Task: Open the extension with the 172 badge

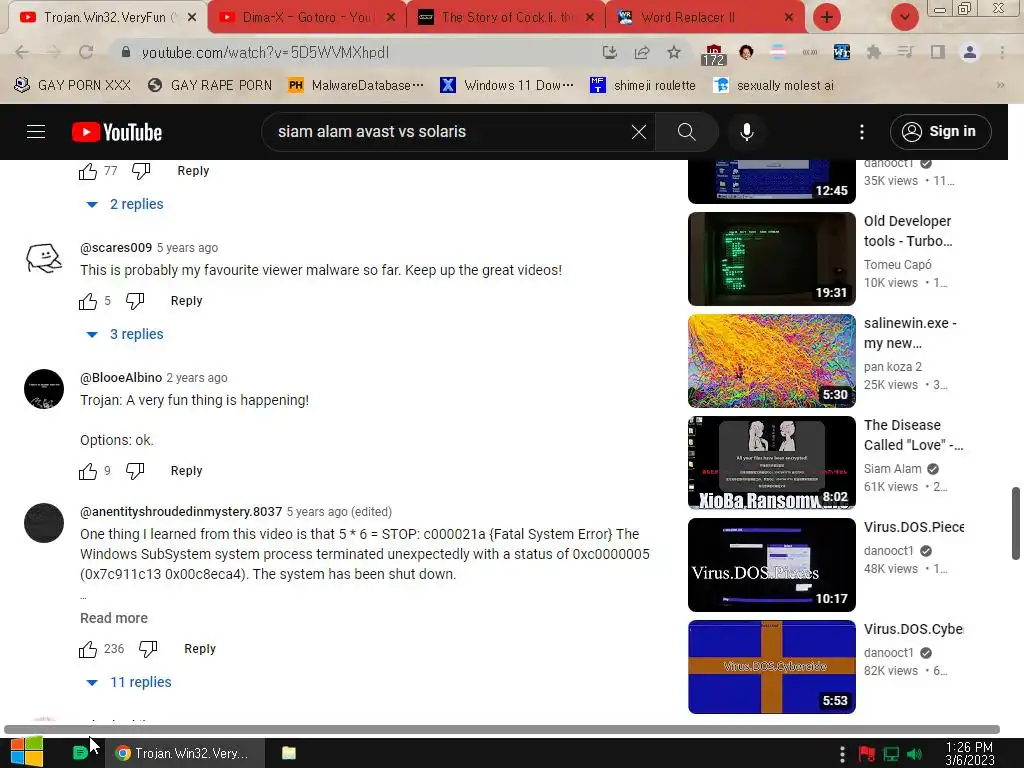Action: (x=713, y=54)
